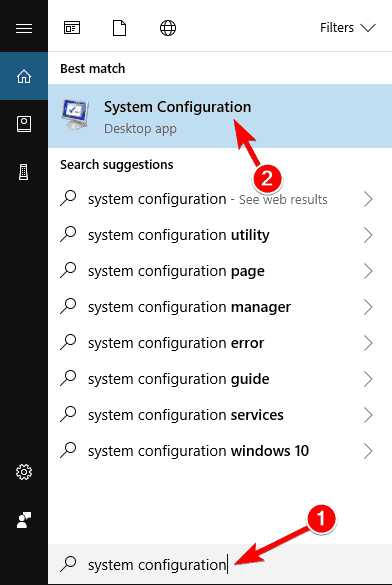392x585 pixels.
Task: Select 'system configuration error' suggestion
Action: coord(220,343)
